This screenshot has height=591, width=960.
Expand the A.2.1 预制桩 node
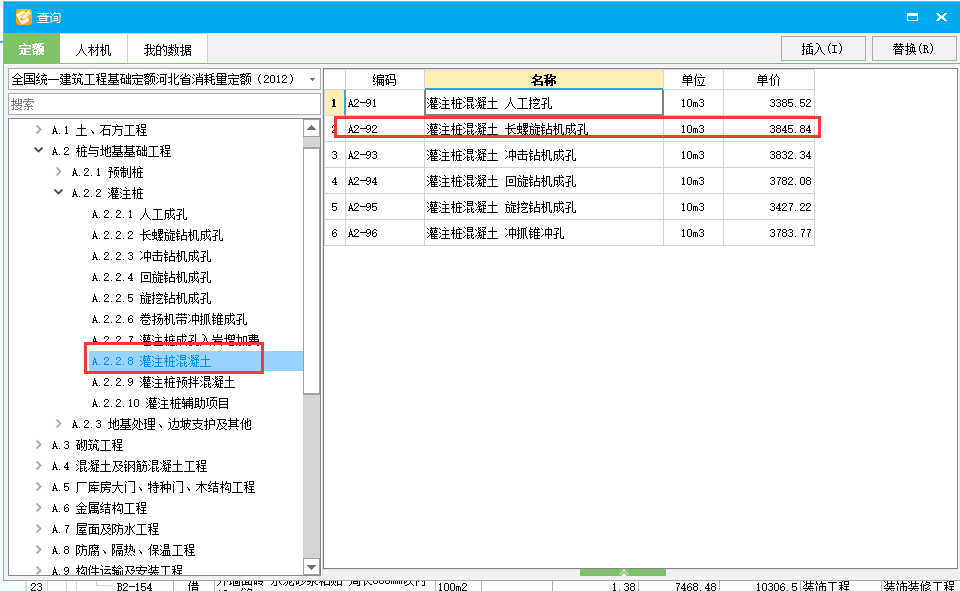(59, 172)
